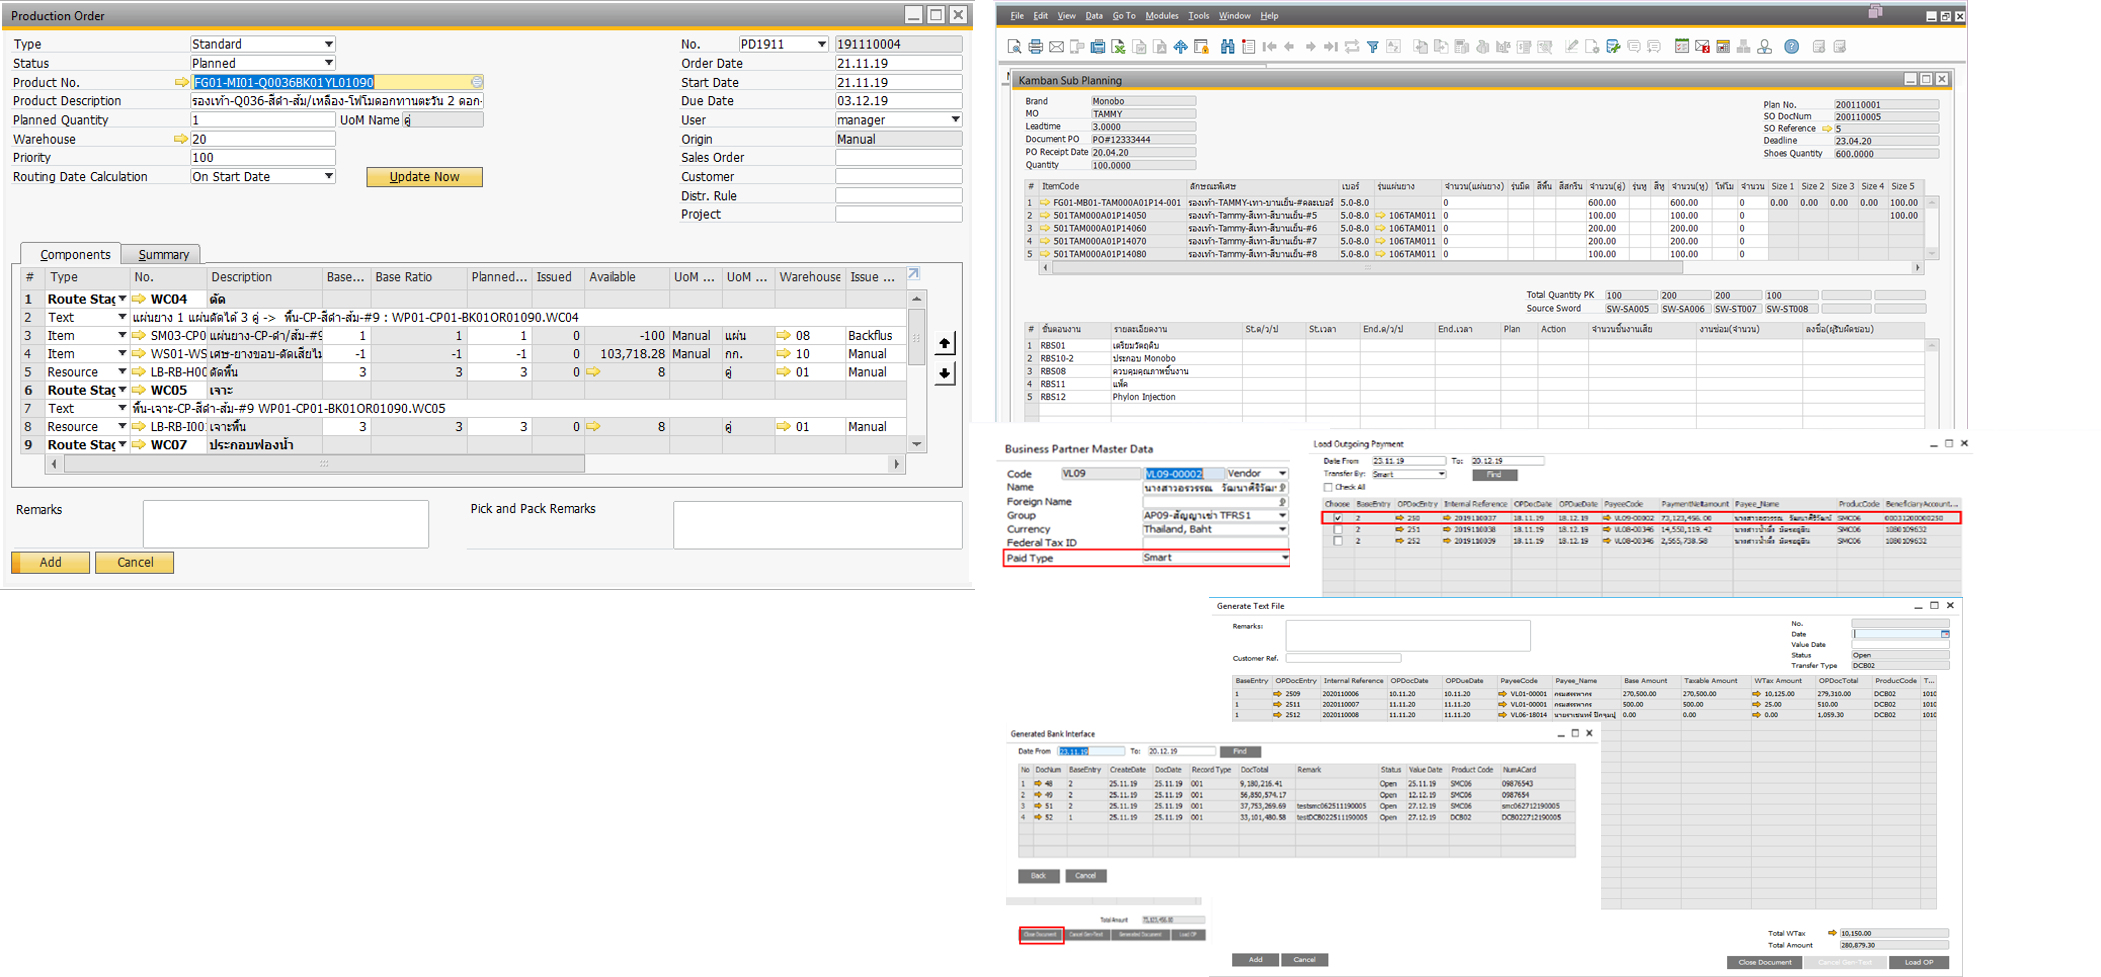Open the Window menu
This screenshot has width=2101, height=977.
(1234, 16)
